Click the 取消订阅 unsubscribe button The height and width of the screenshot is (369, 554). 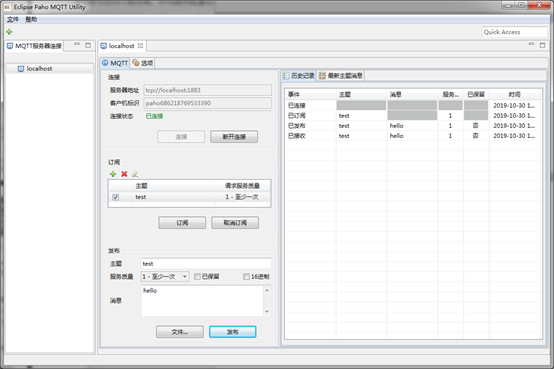click(x=235, y=223)
